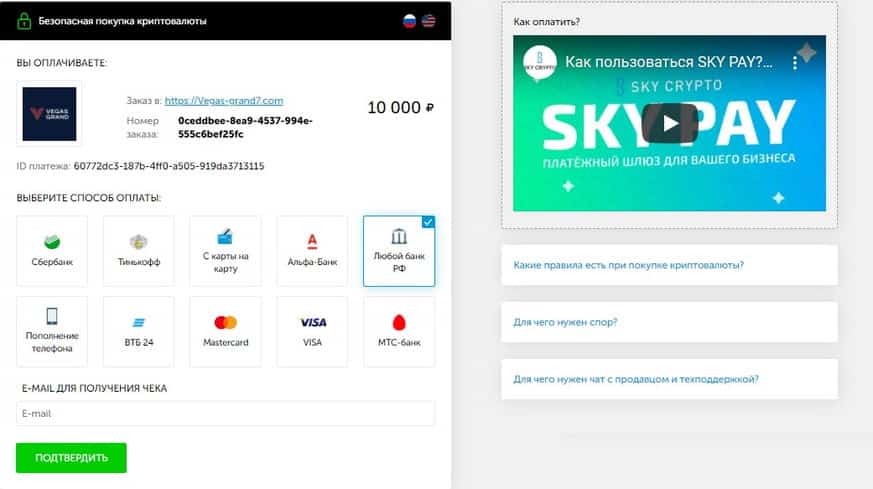The width and height of the screenshot is (873, 489).
Task: Choose 'Пополнение телефона' payment option
Action: [x=52, y=331]
